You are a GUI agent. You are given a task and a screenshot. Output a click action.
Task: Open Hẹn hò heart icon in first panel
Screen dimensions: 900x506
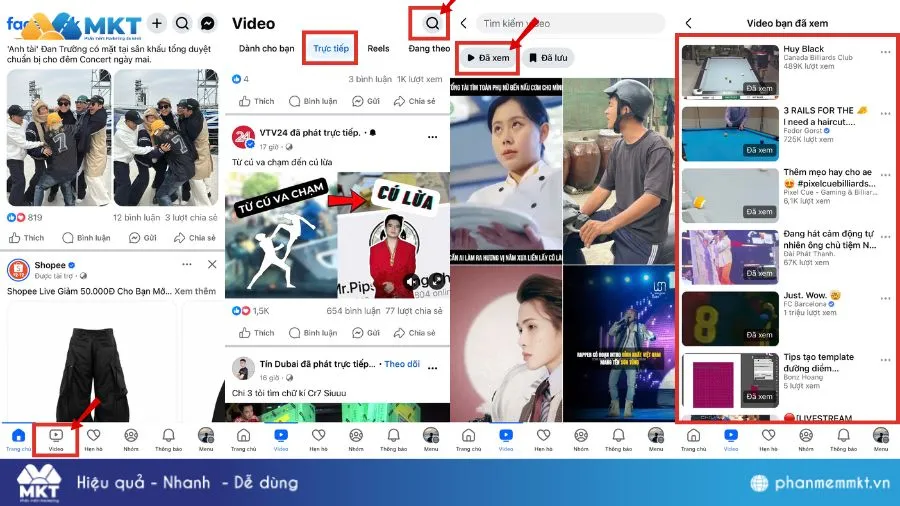(x=93, y=440)
